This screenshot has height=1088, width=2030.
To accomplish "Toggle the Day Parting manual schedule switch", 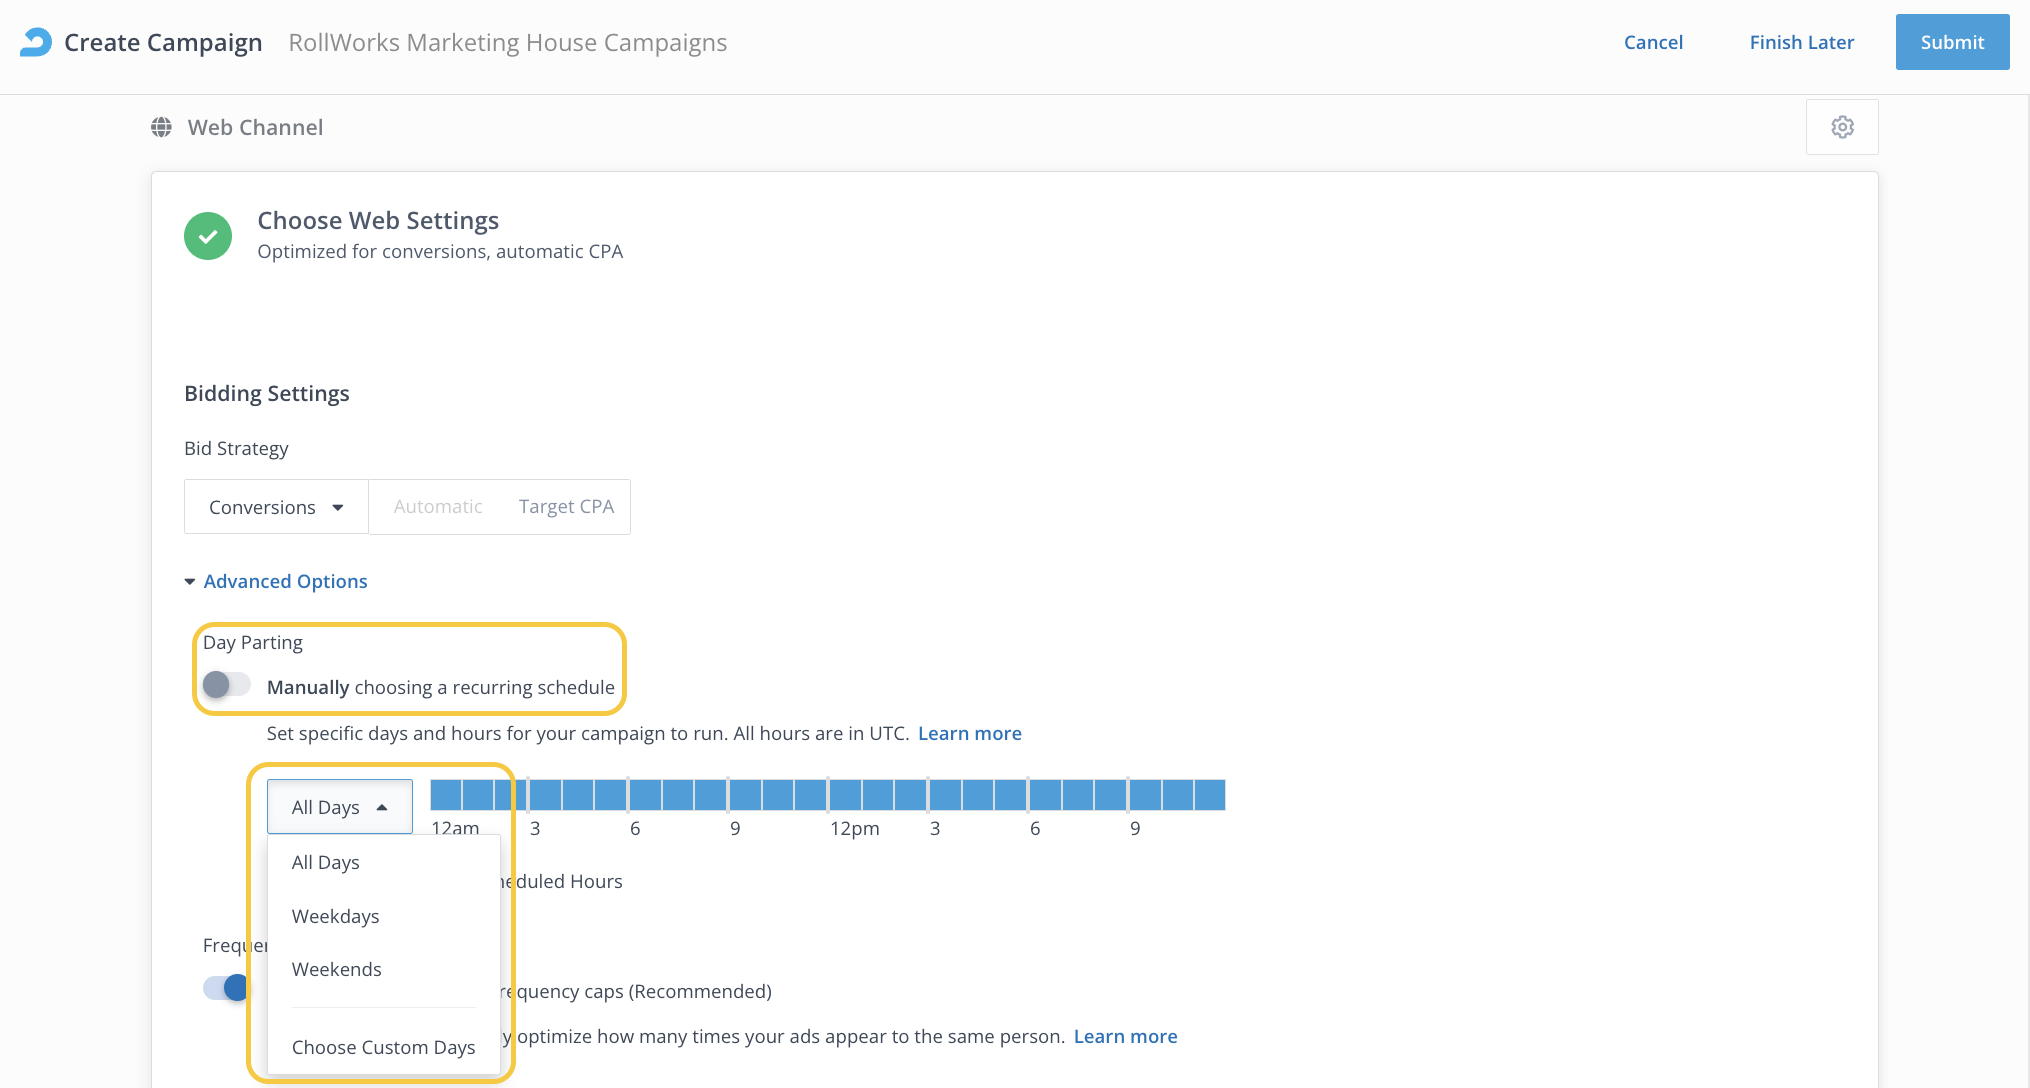I will point(226,685).
